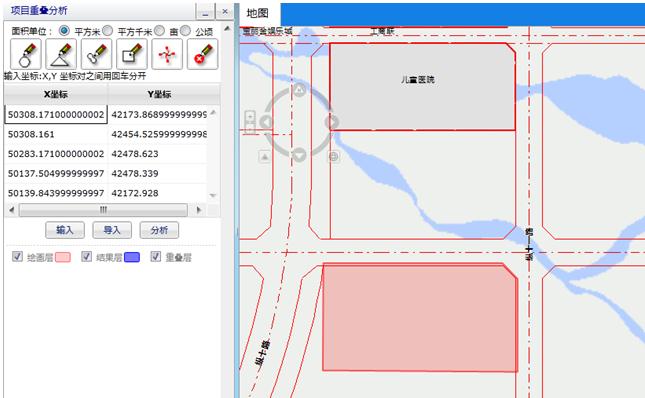645x398 pixels.
Task: Open the blue 结果层 color swatch
Action: [x=132, y=257]
